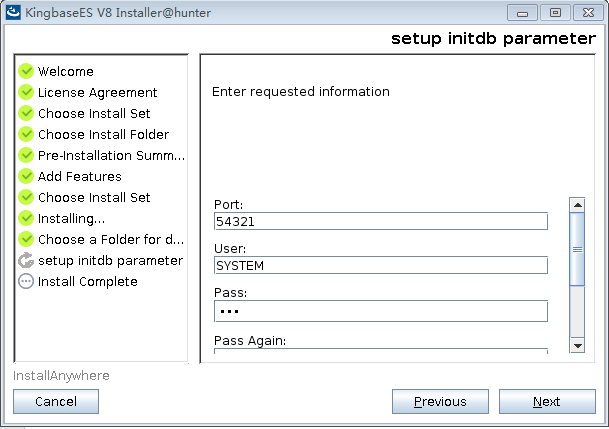The width and height of the screenshot is (609, 429).
Task: Click the checkmark icon beside Choose Install Folder
Action: click(26, 134)
